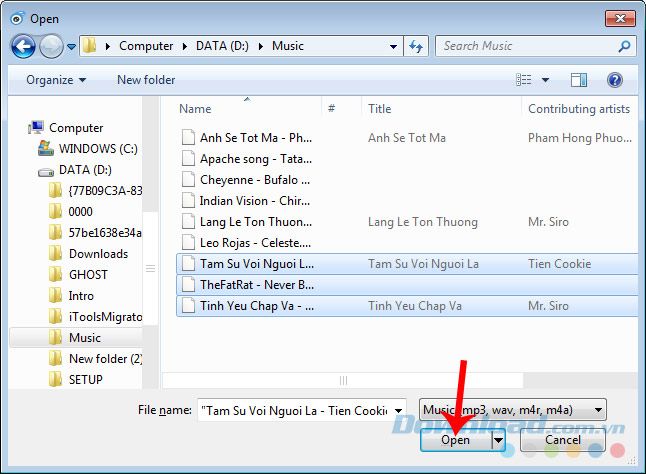Open the 57be1638e34a folder in tree
This screenshot has height=474, width=646.
click(x=105, y=233)
